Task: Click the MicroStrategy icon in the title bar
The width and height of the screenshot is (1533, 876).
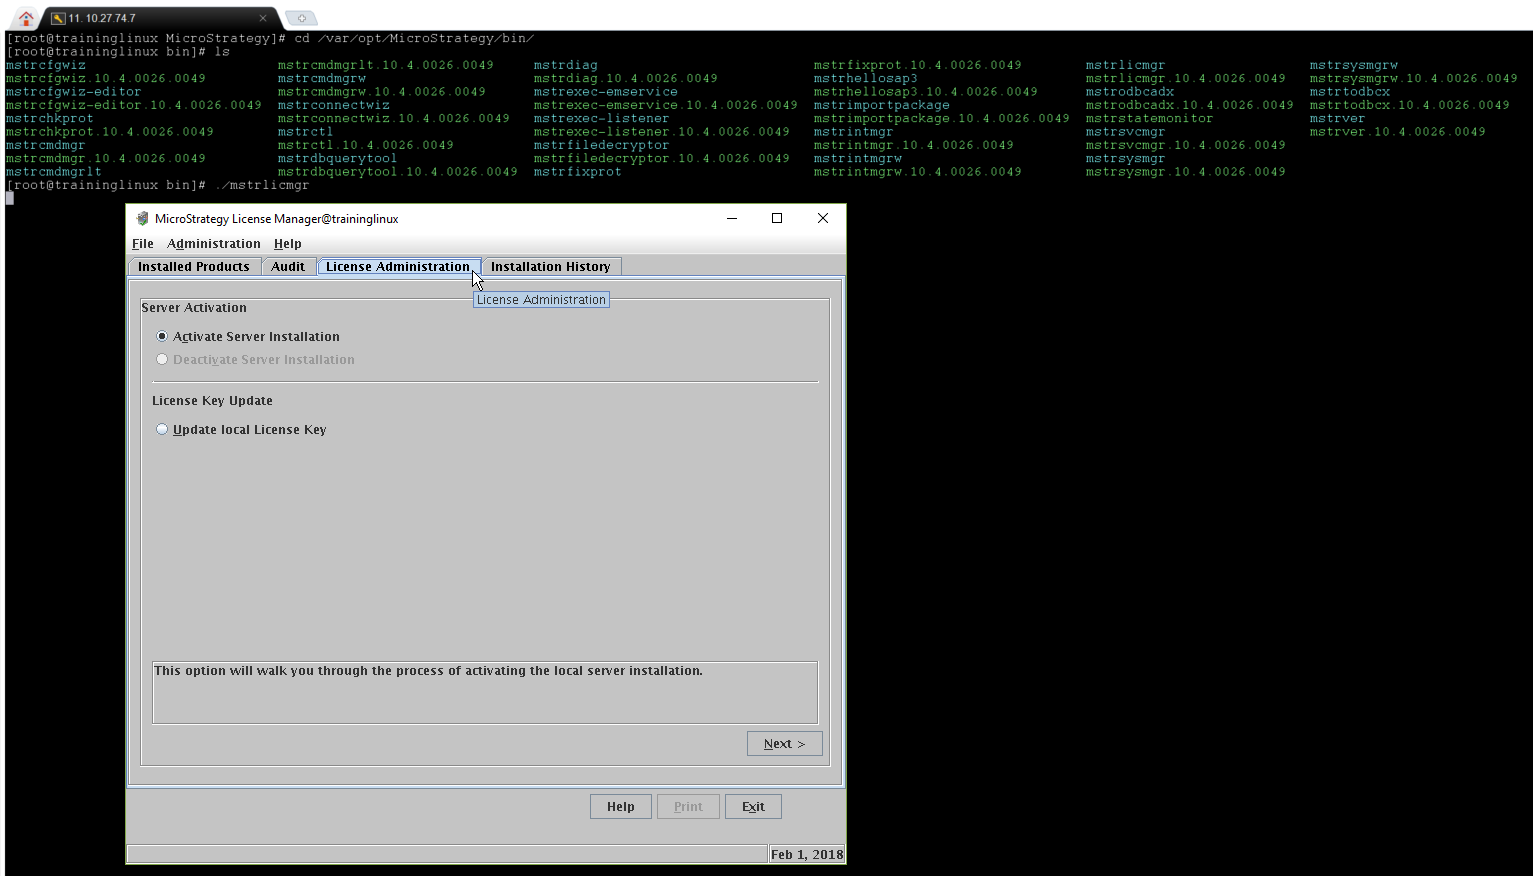Action: (141, 218)
